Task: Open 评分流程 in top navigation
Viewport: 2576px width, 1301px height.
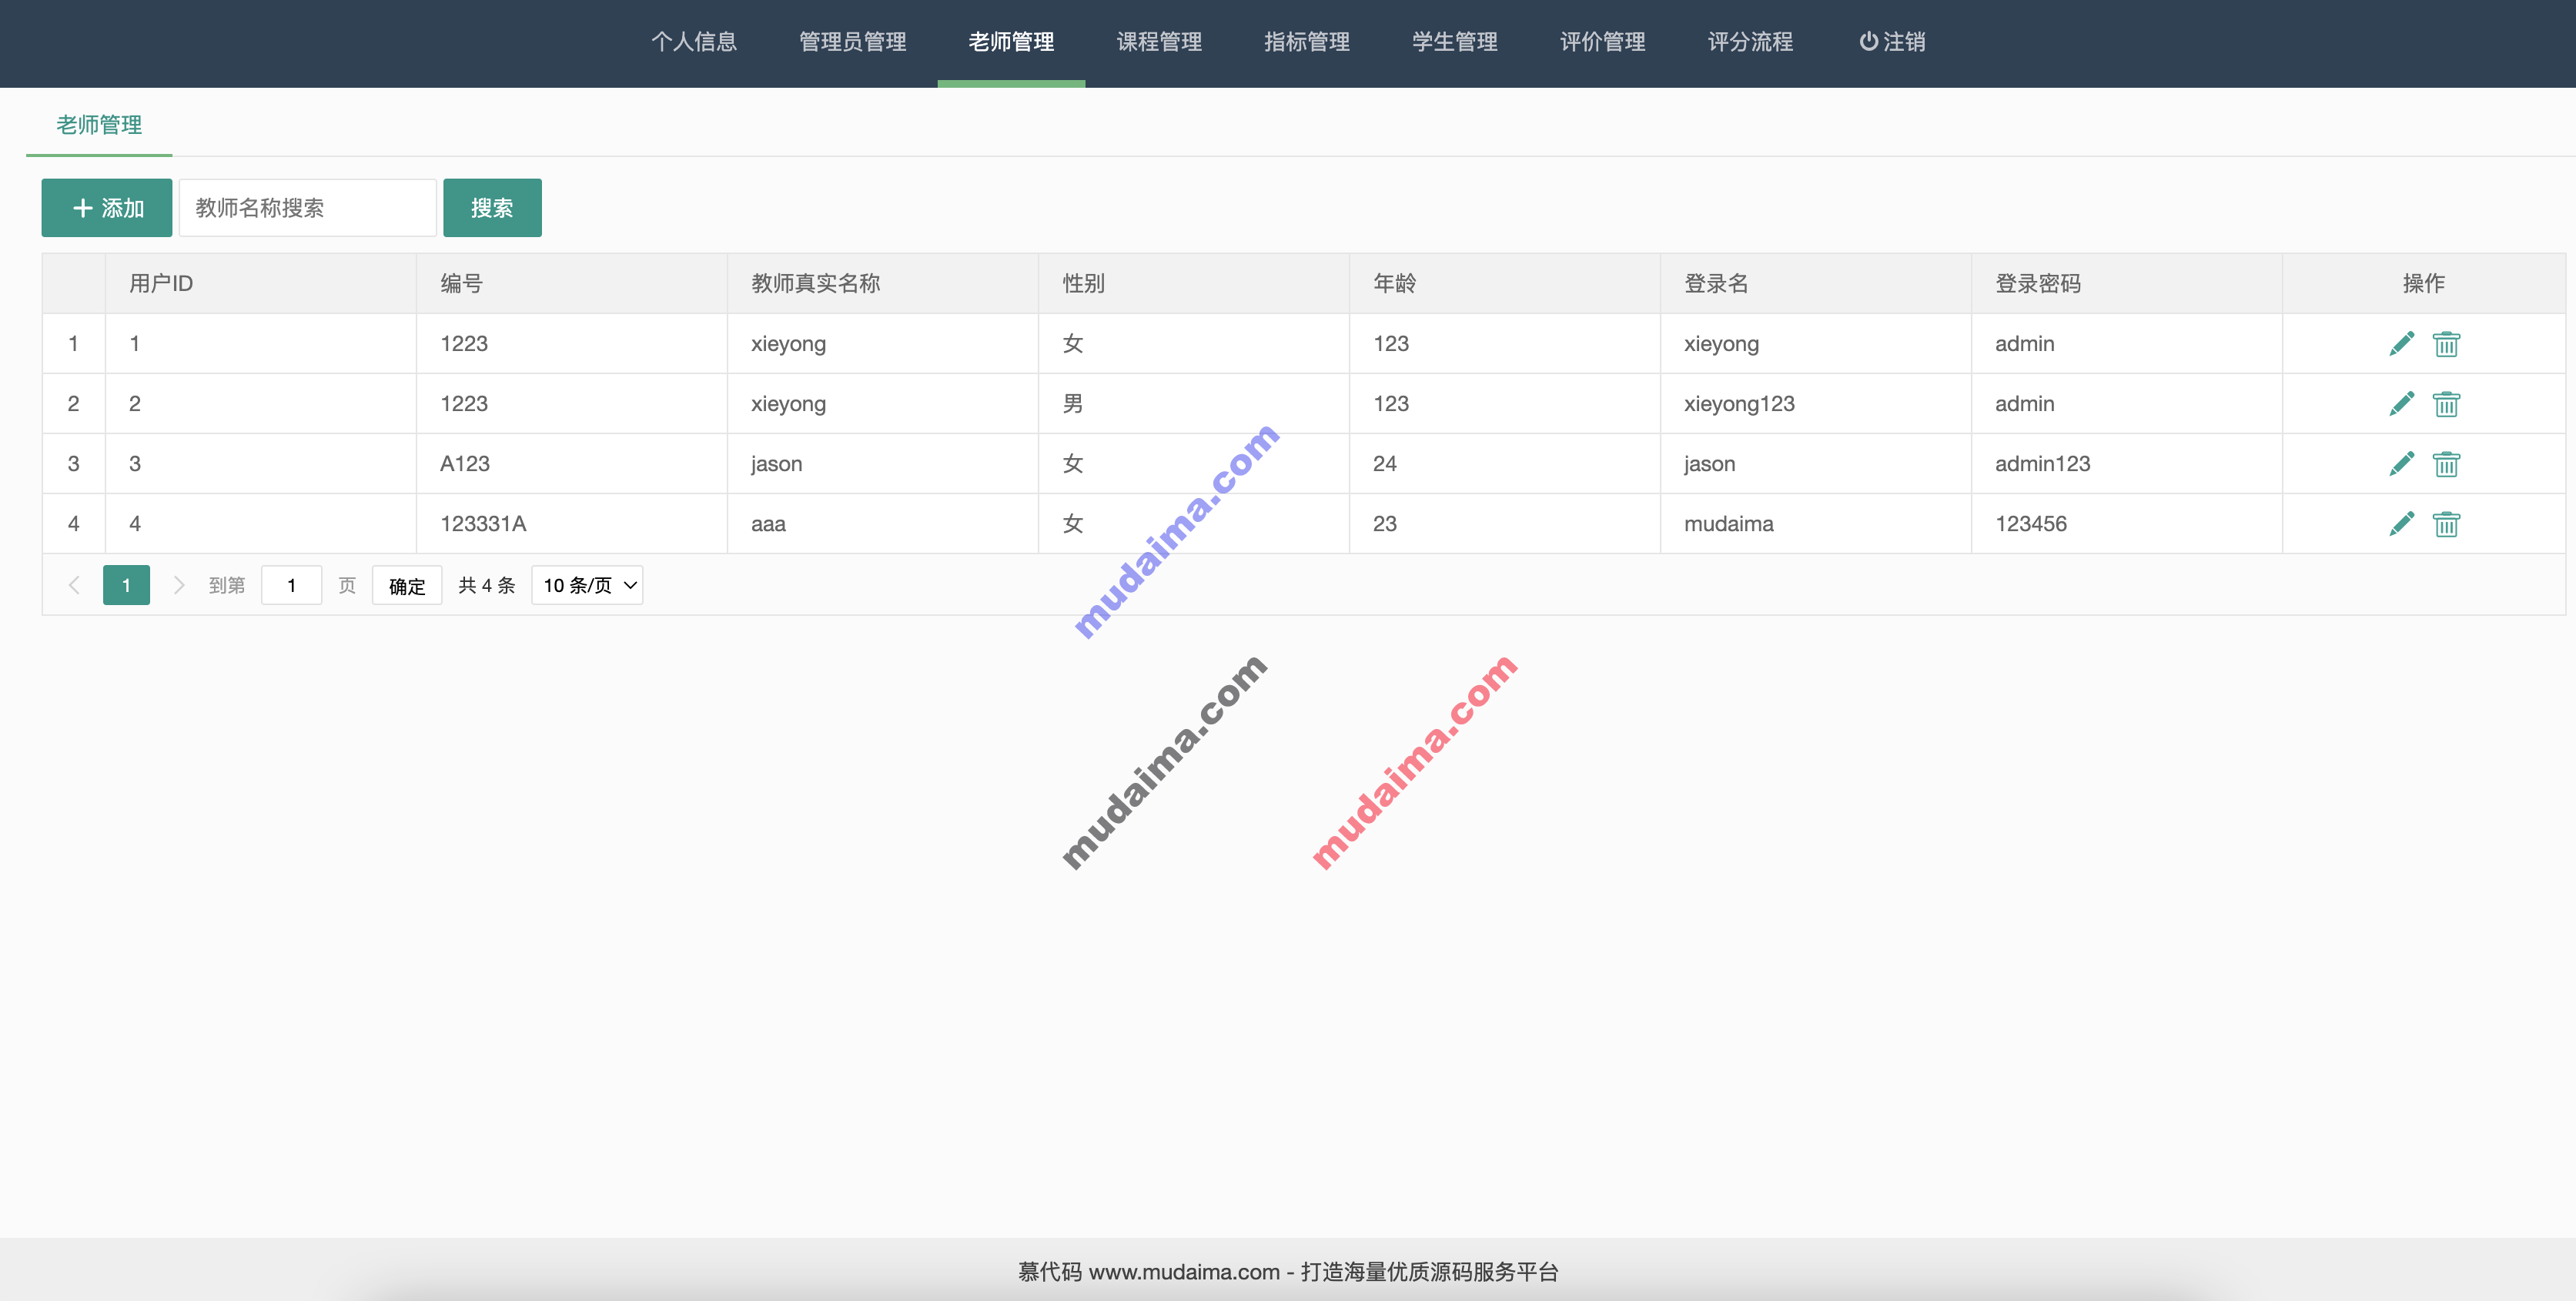Action: 1750,42
